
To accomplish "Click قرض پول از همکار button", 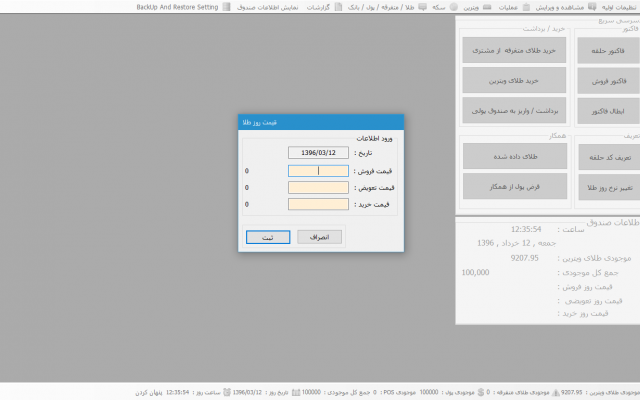I will tap(515, 187).
